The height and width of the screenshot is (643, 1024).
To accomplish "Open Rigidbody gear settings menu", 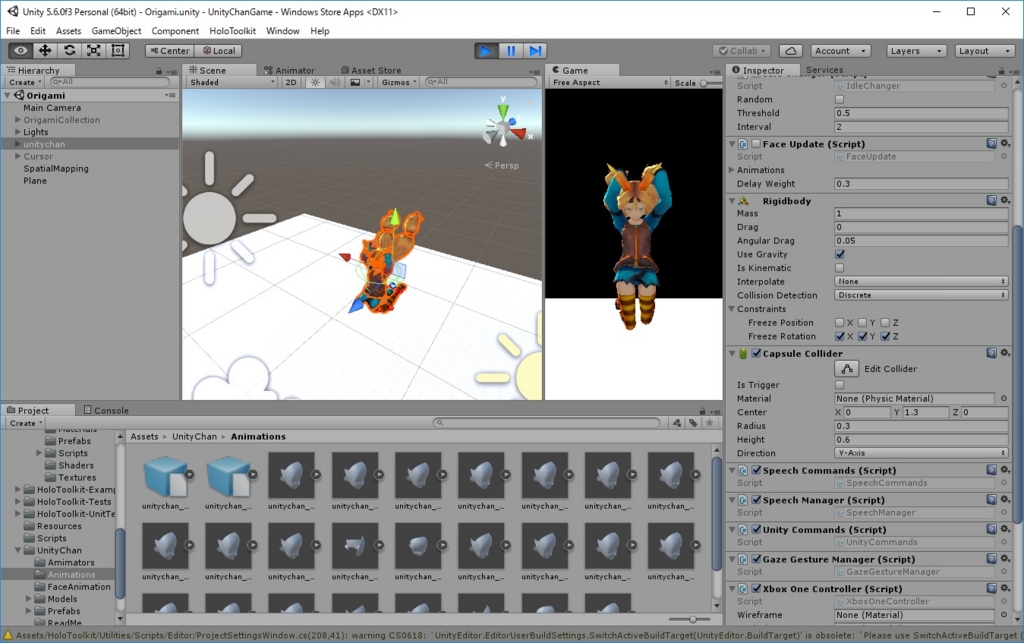I will click(1005, 200).
